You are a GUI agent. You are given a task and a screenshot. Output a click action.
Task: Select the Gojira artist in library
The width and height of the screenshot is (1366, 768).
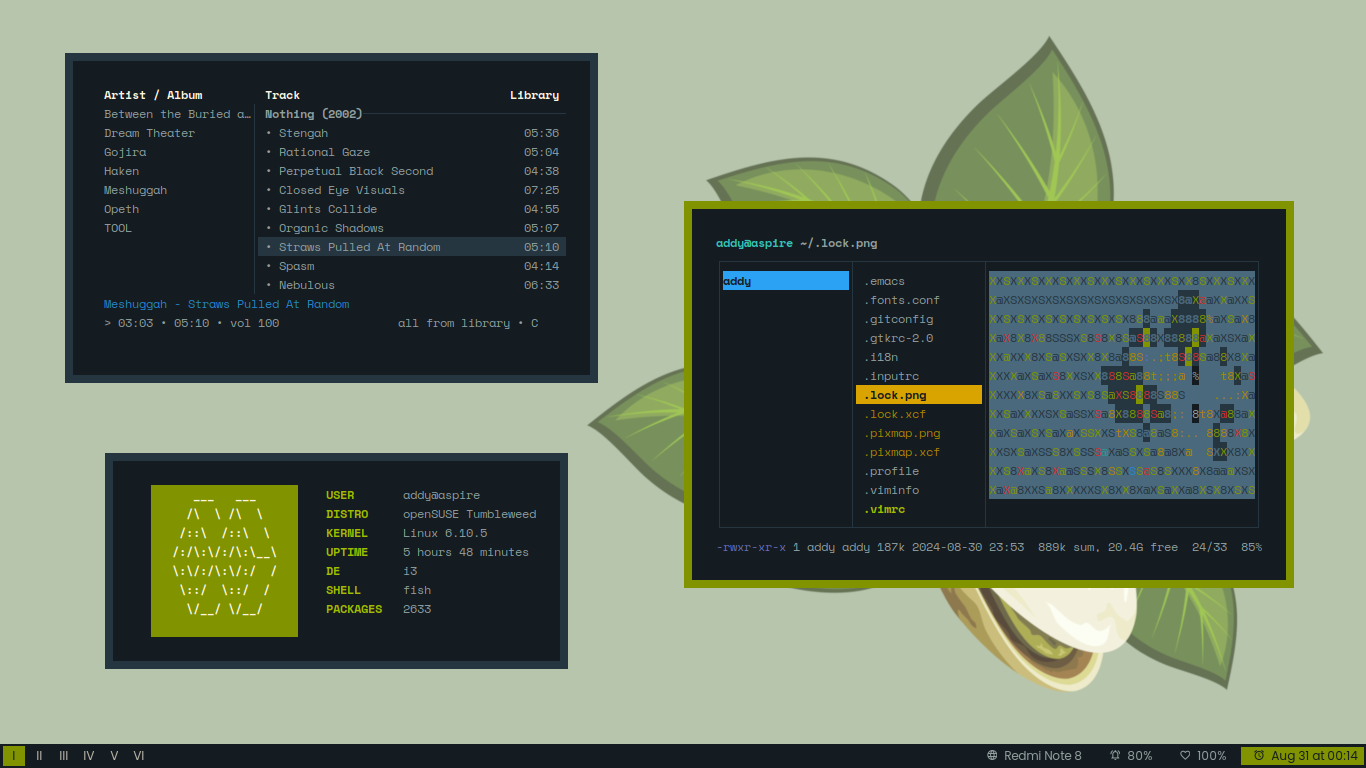tap(125, 152)
